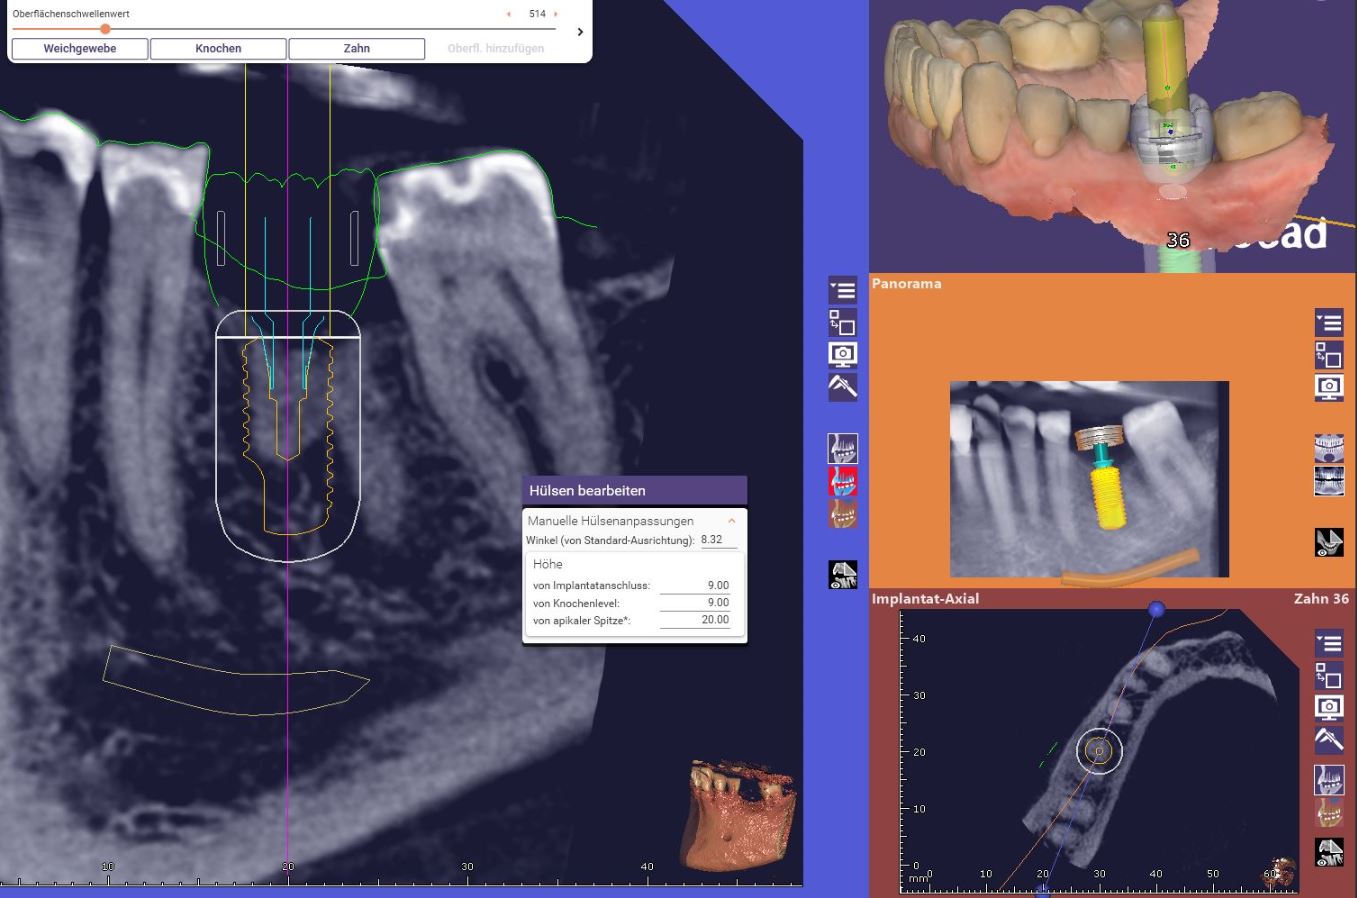Open the Implantat-Axial view list menu
The width and height of the screenshot is (1357, 898).
click(x=1328, y=643)
